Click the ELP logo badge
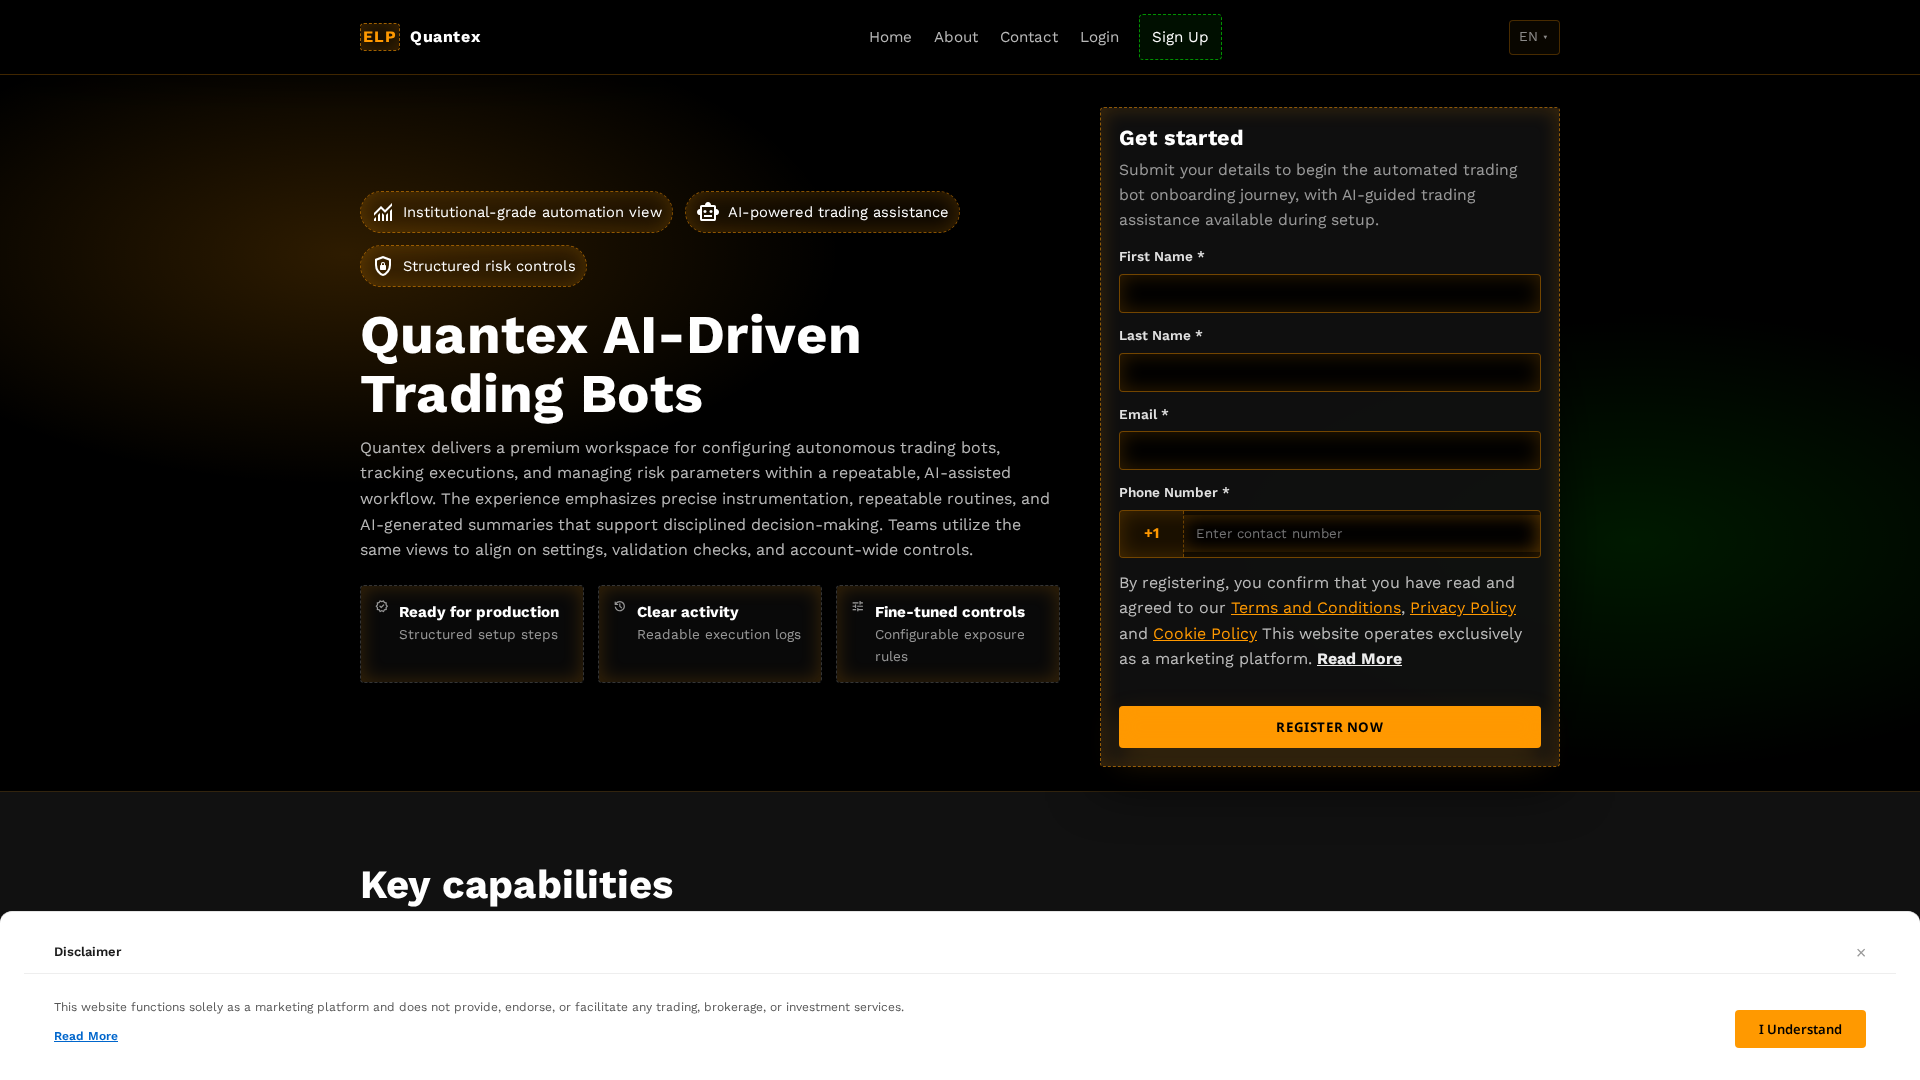Viewport: 1920px width, 1080px height. pos(380,37)
